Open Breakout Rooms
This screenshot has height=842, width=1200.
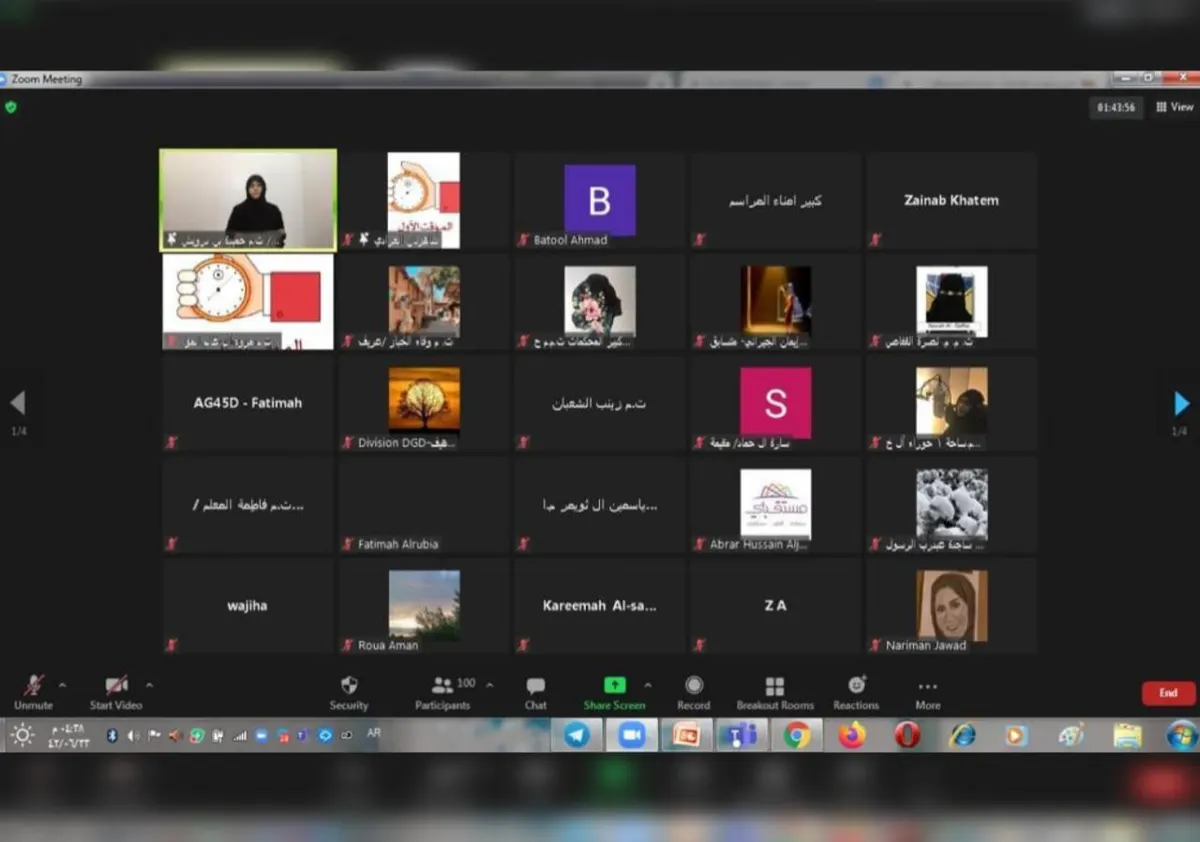pos(775,693)
